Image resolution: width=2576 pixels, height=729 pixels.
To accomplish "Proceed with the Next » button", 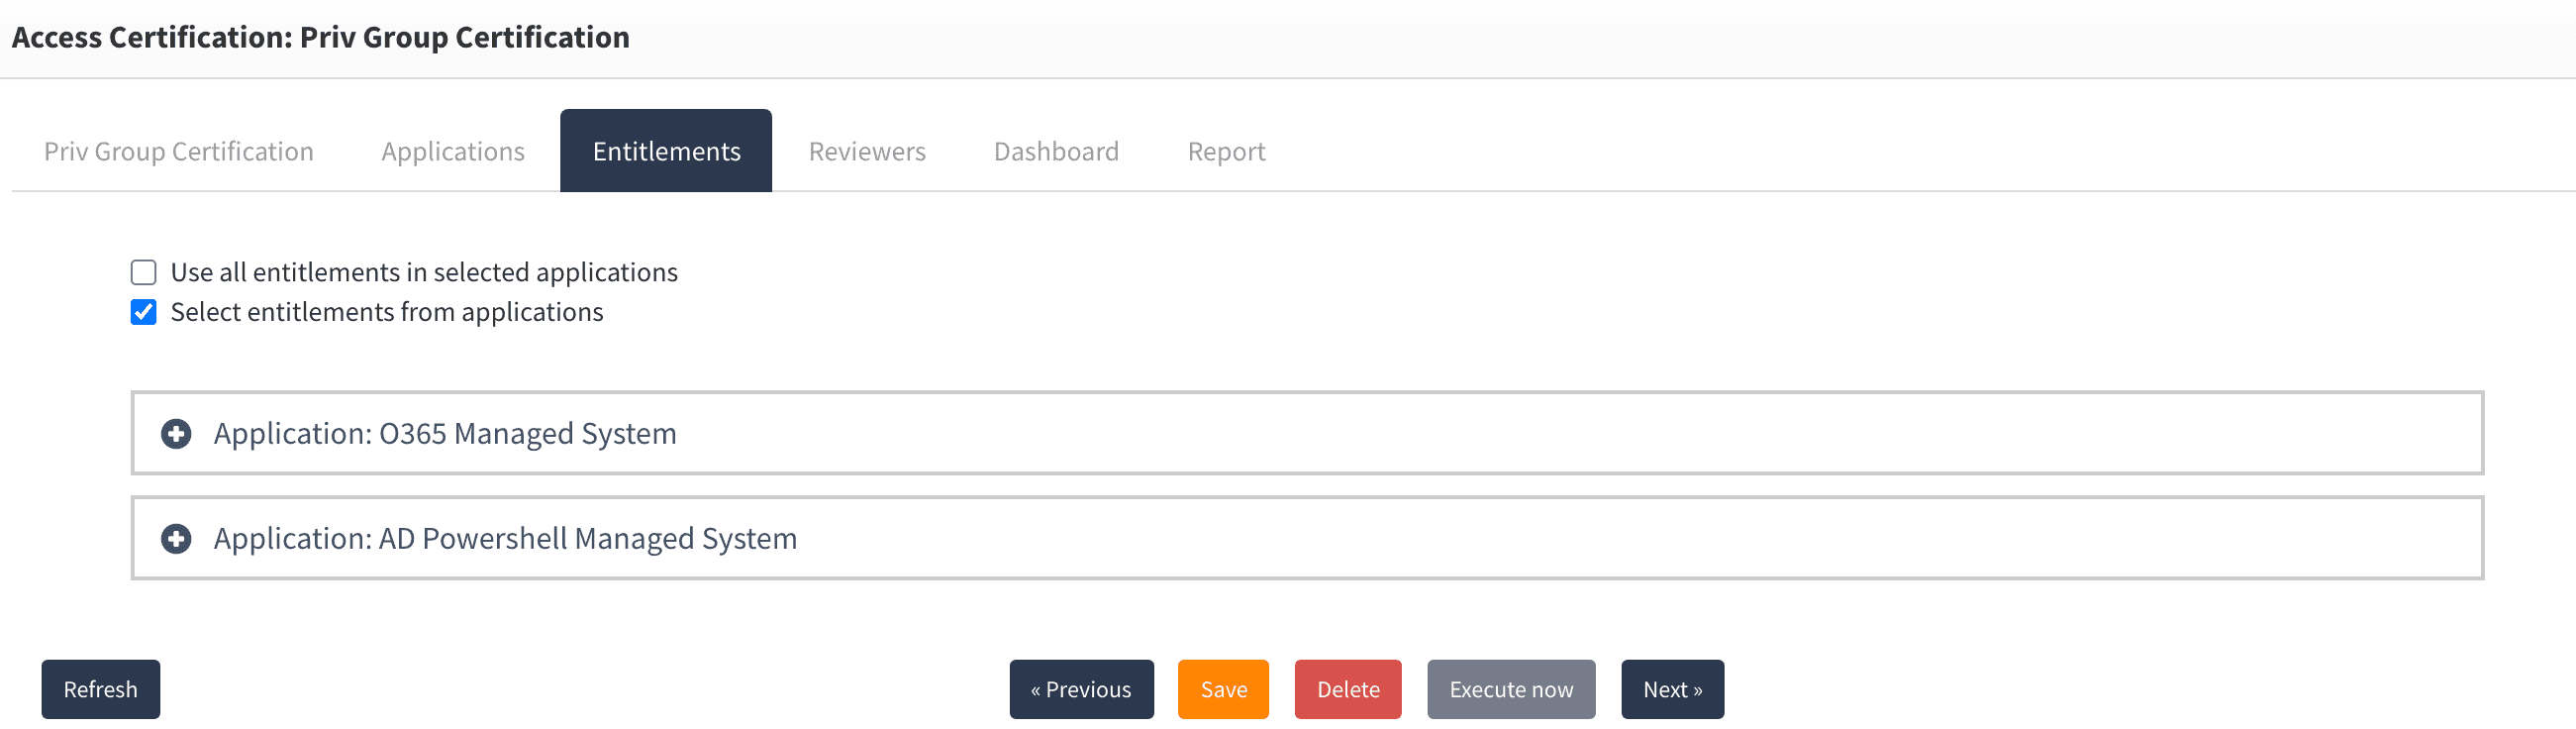I will tap(1672, 690).
